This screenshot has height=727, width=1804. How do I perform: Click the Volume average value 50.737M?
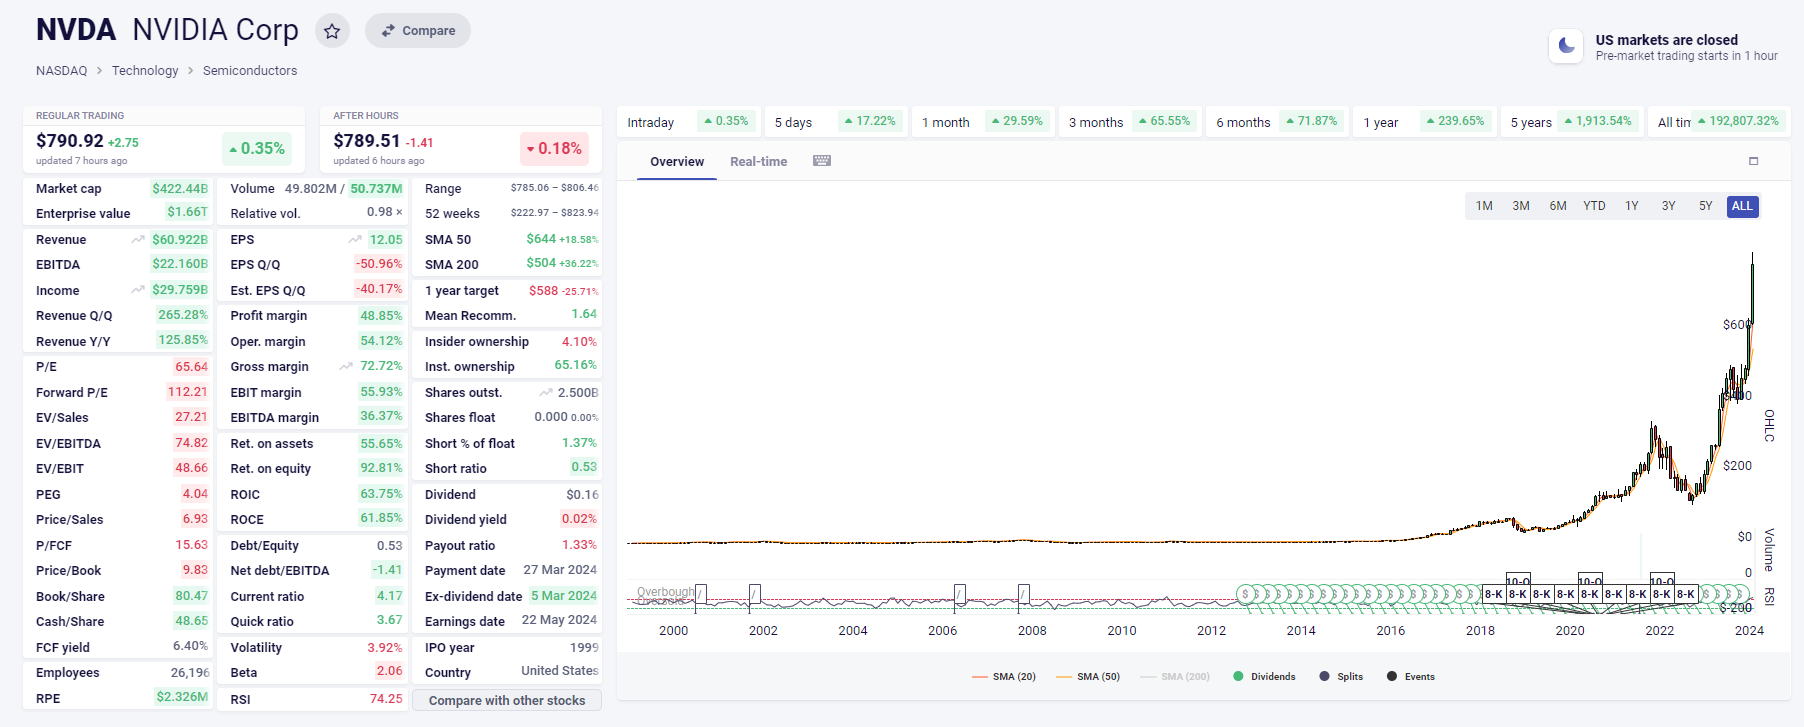376,189
